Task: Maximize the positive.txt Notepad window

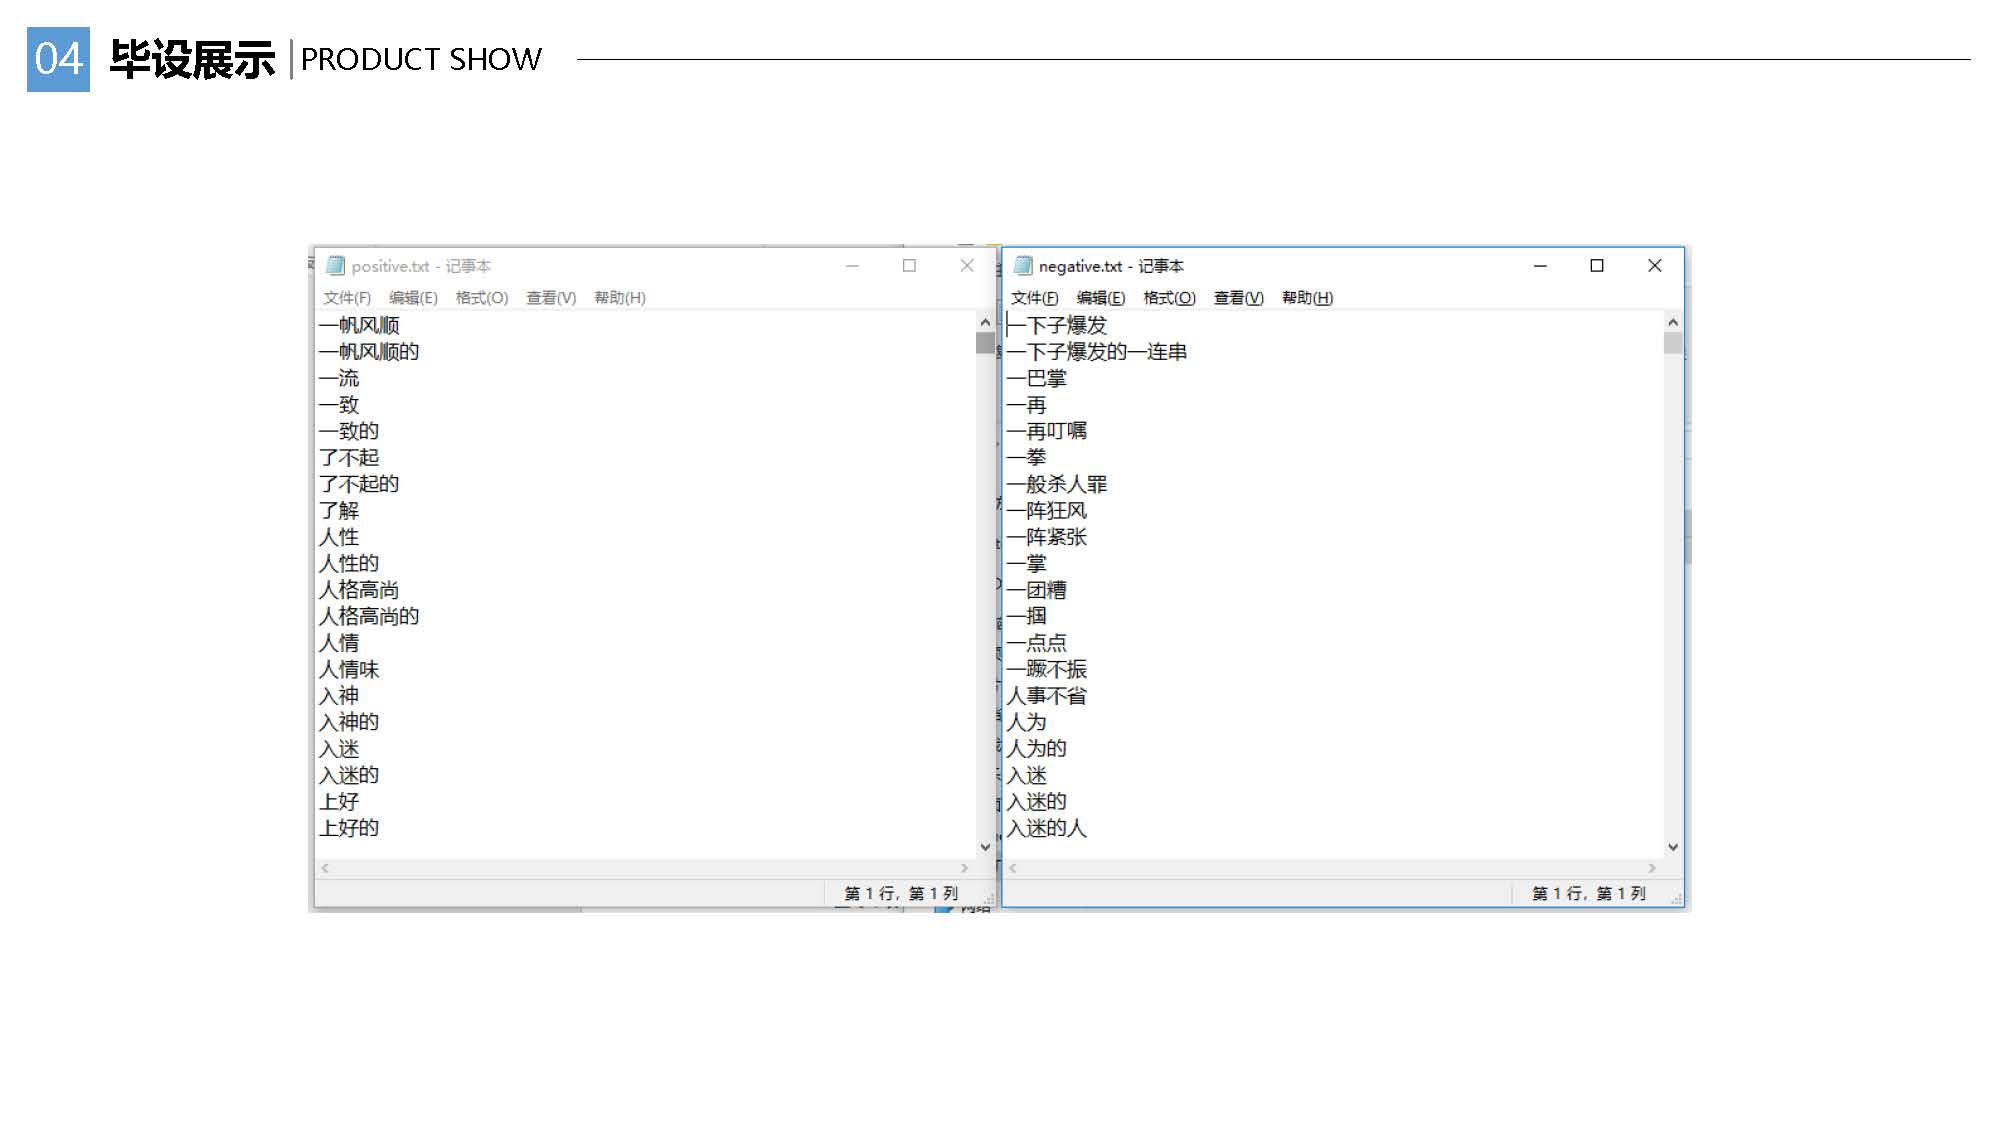Action: coord(909,265)
